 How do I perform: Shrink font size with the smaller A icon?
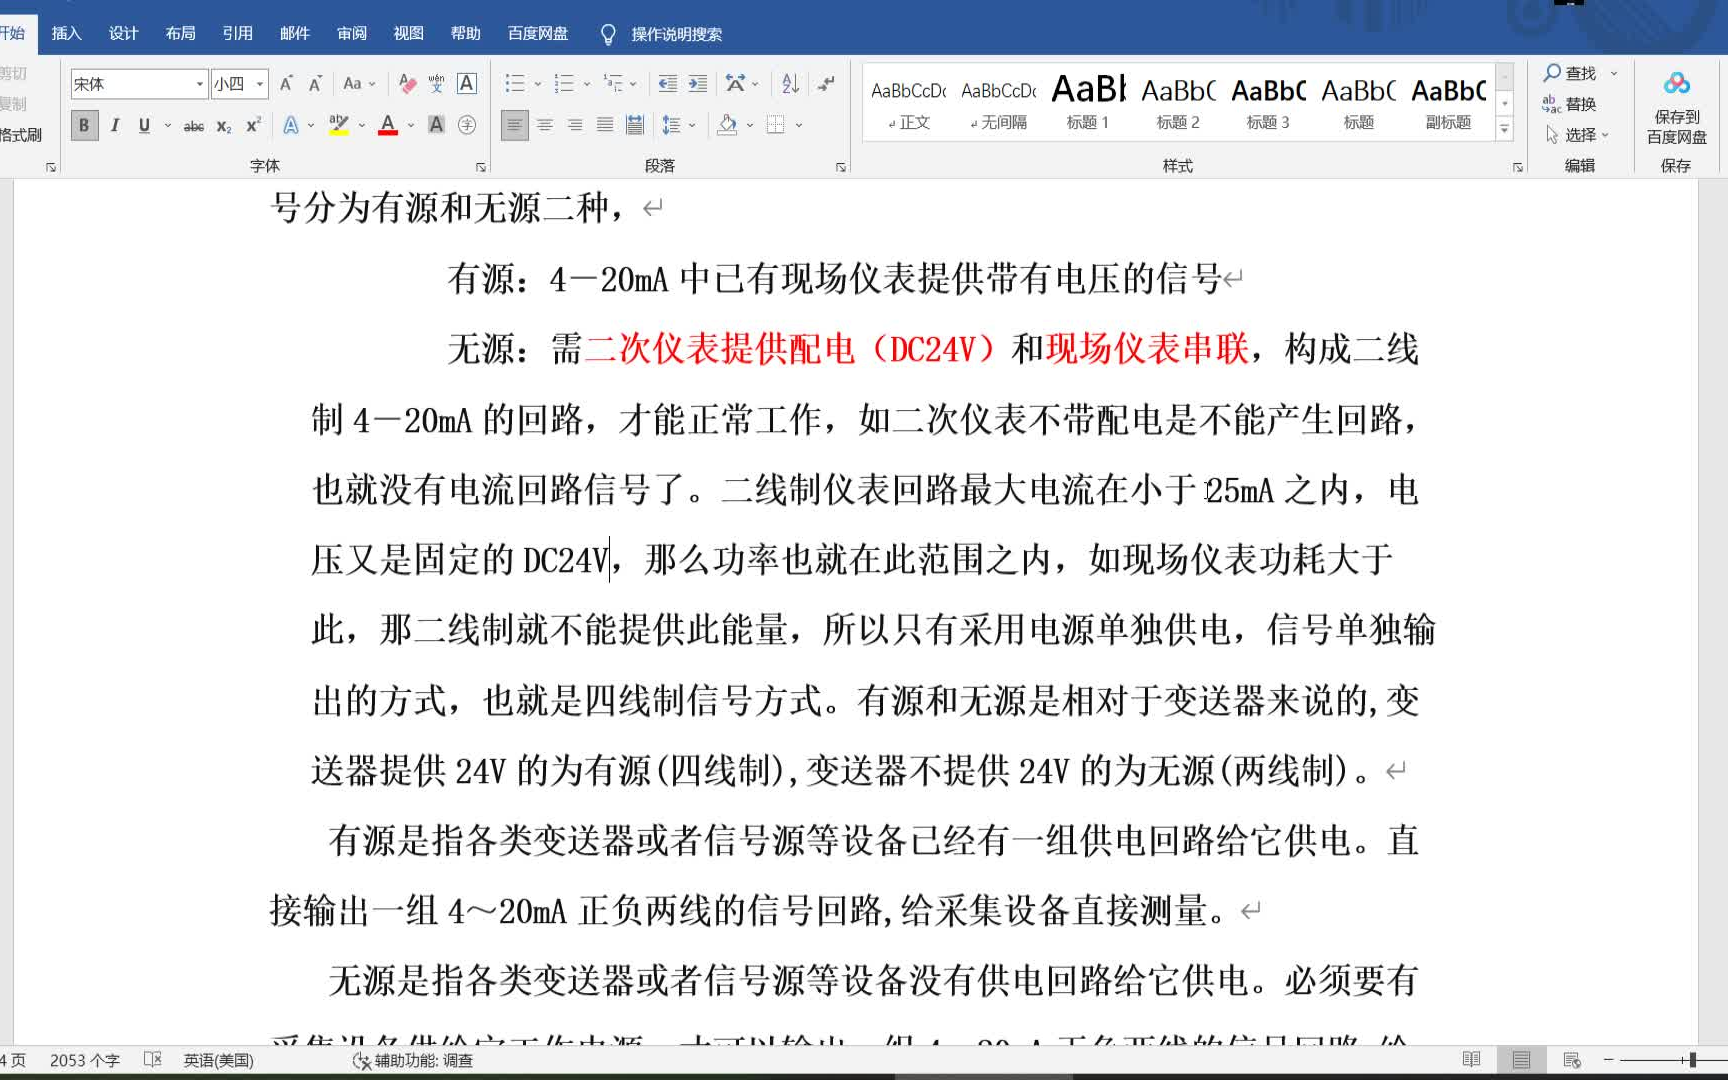coord(315,84)
